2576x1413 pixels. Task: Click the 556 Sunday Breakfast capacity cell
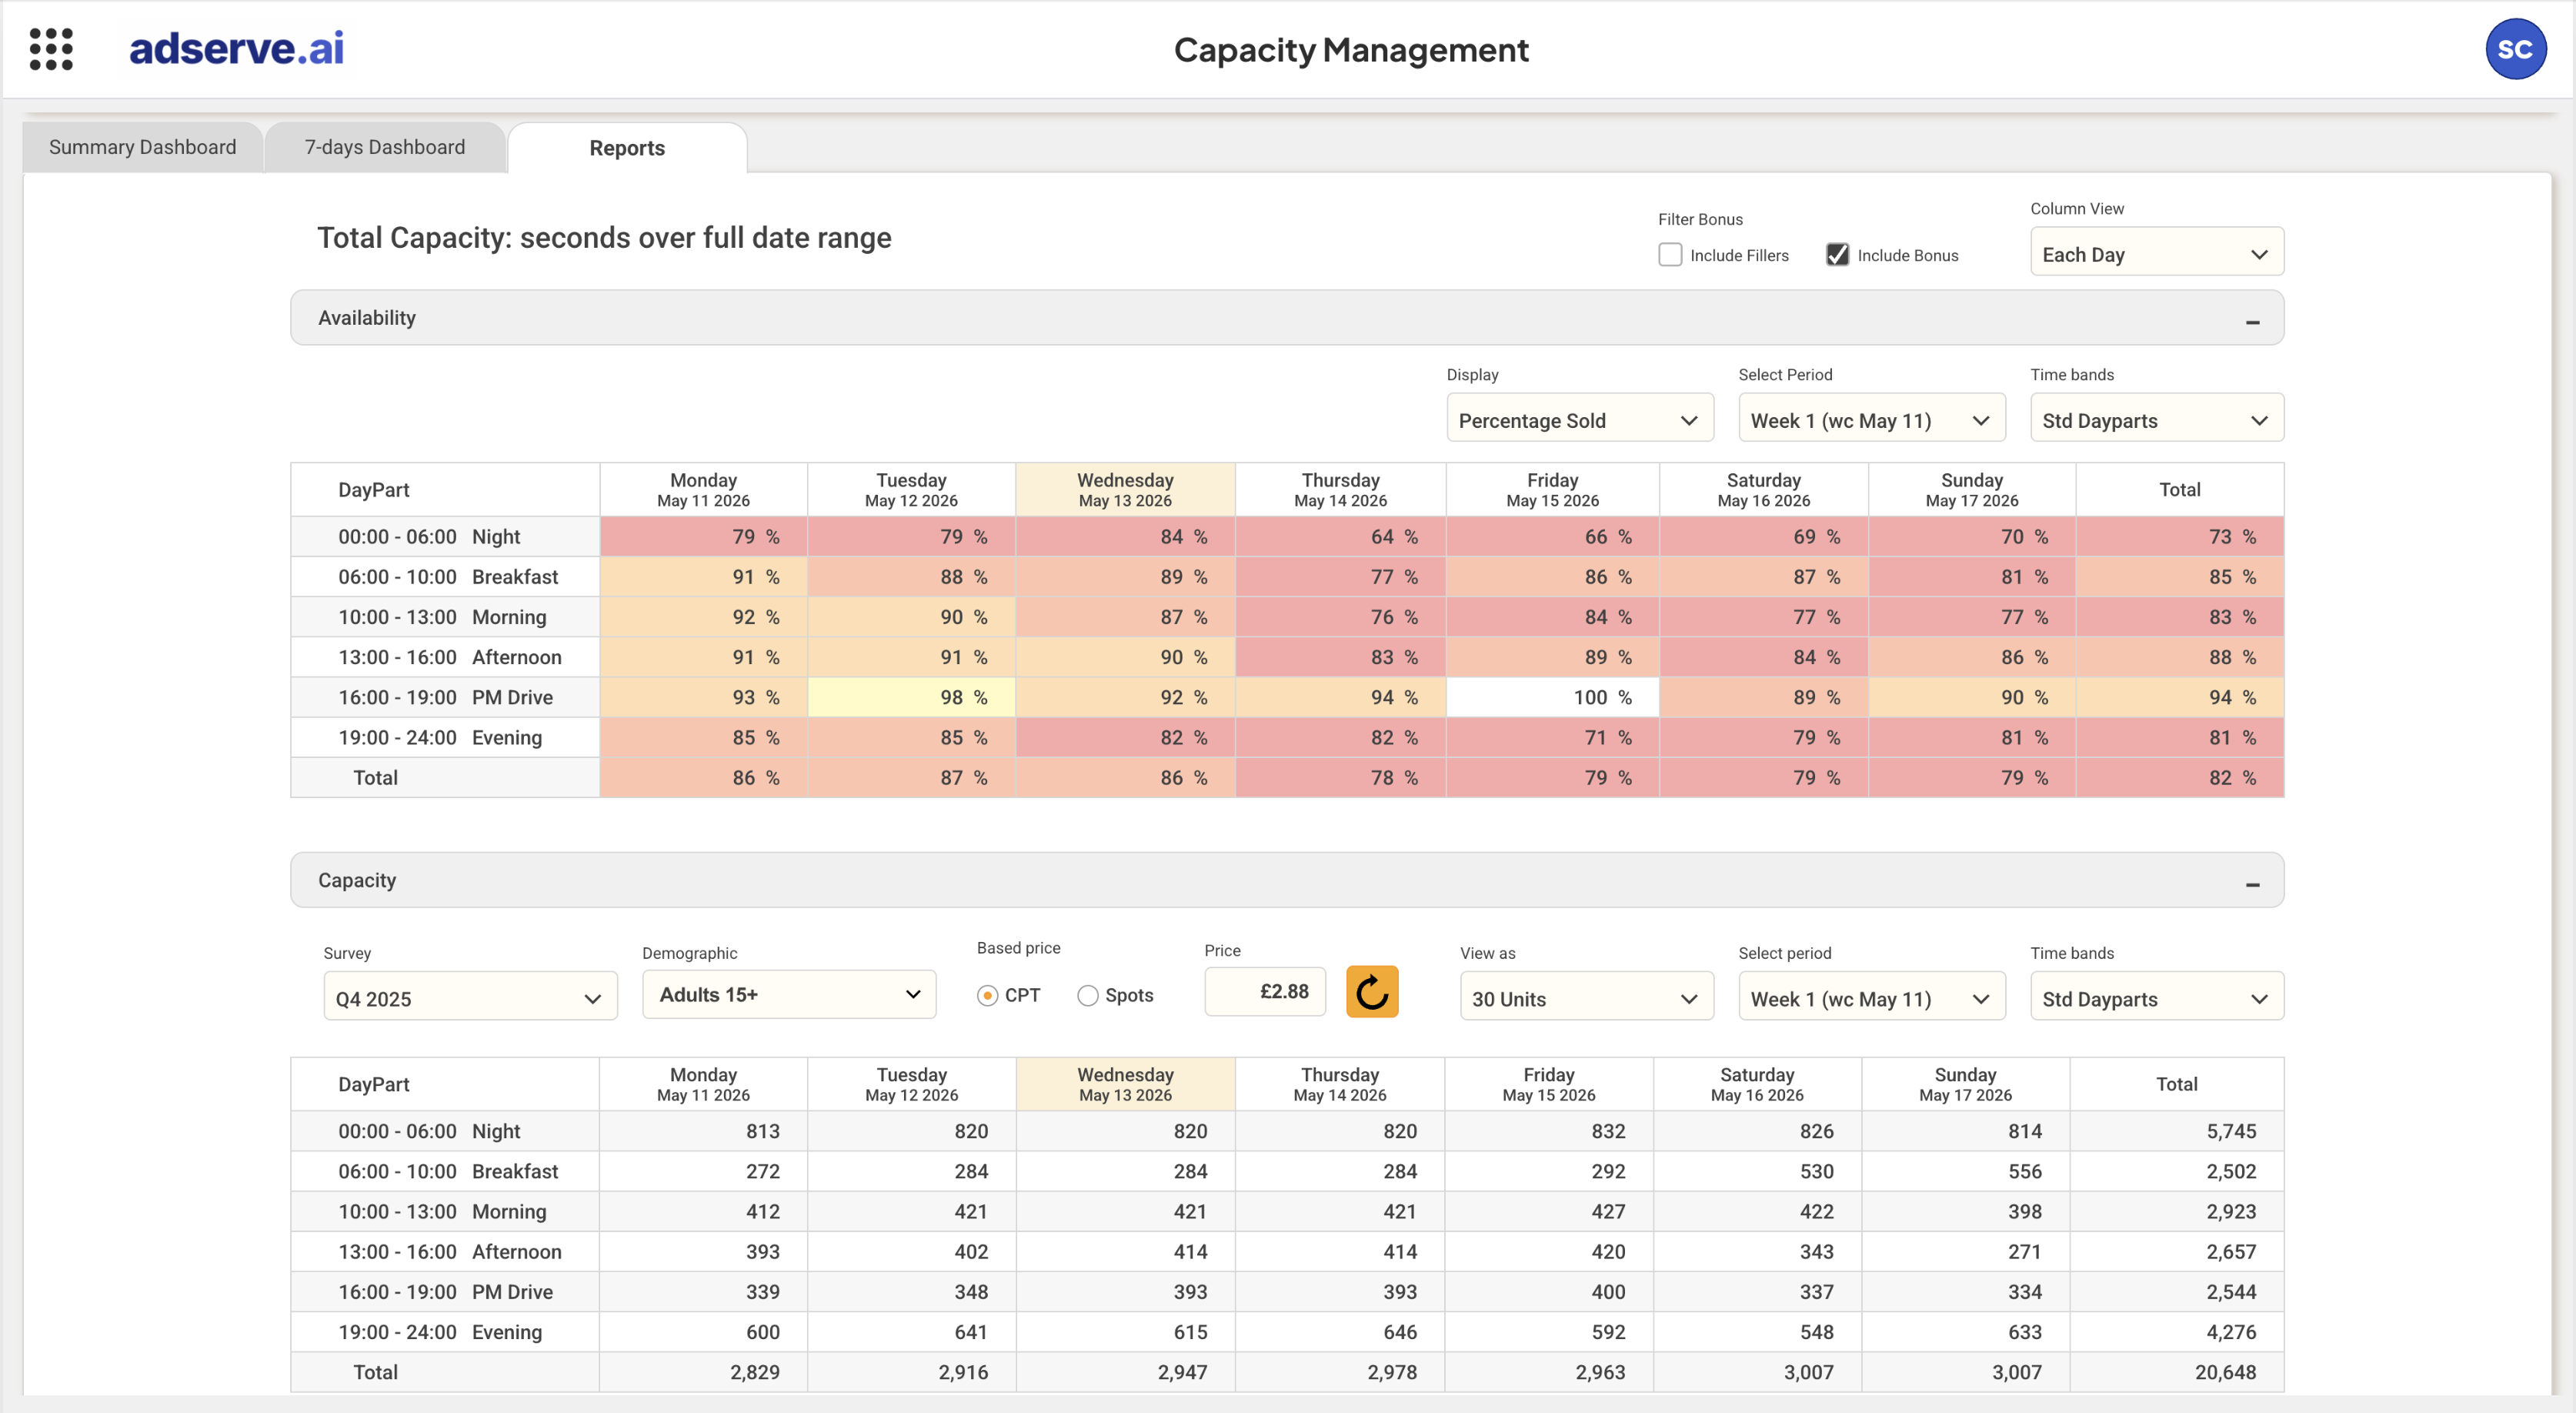1965,1171
